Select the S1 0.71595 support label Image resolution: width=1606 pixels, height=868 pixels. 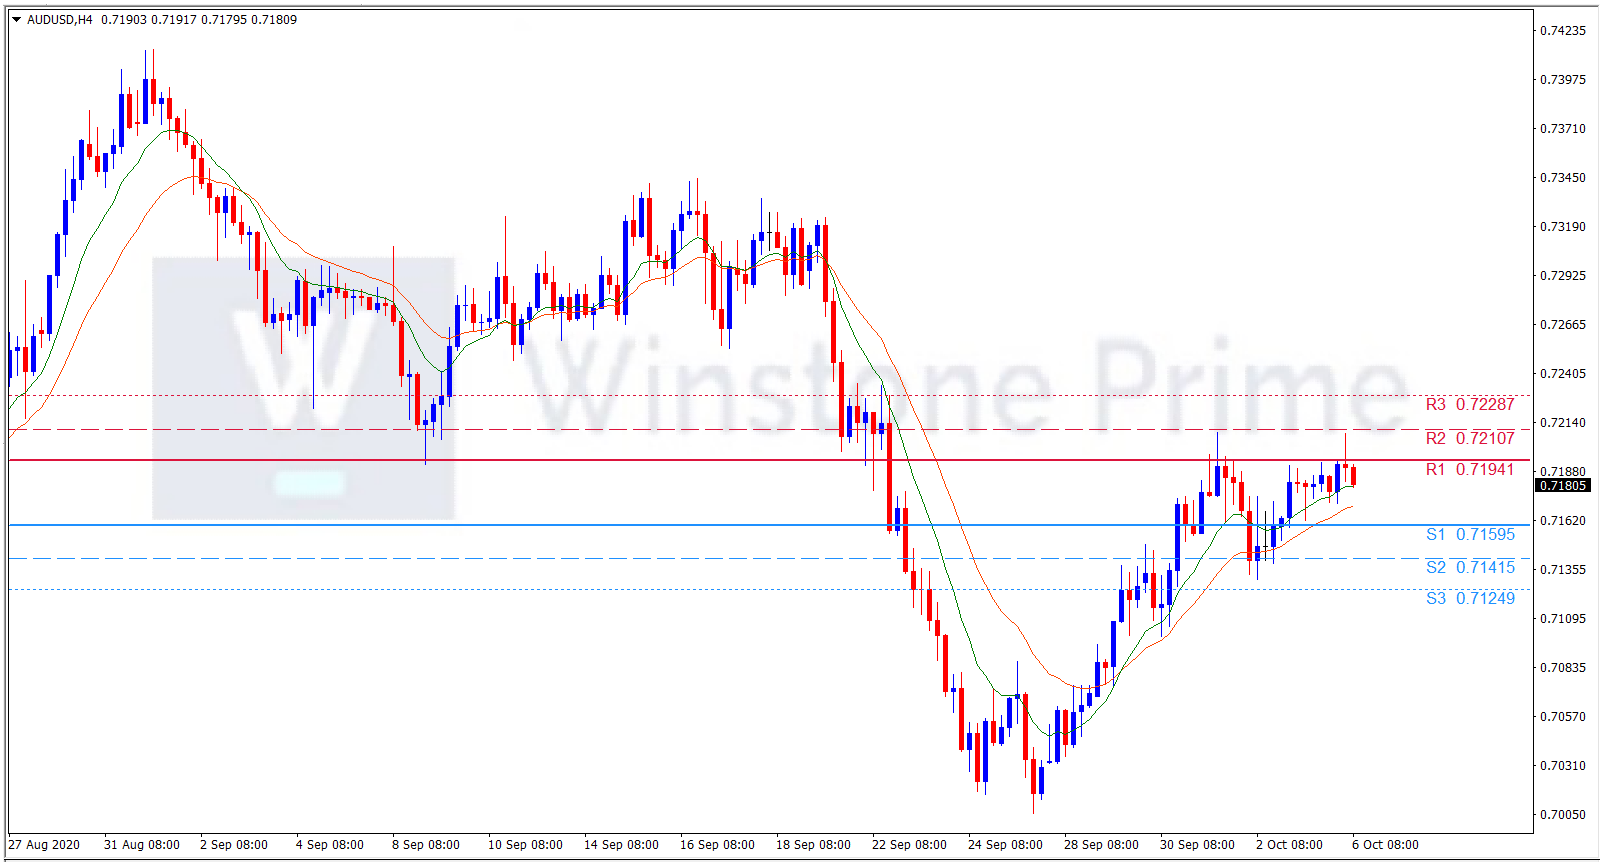coord(1469,535)
